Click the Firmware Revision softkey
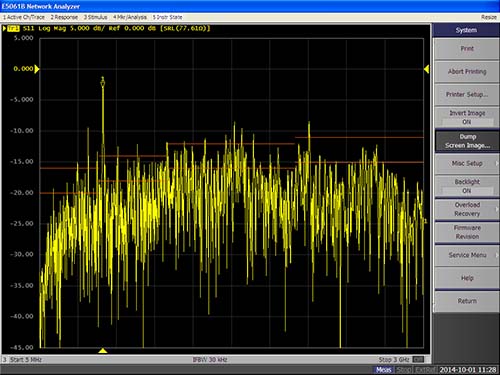 click(x=467, y=232)
